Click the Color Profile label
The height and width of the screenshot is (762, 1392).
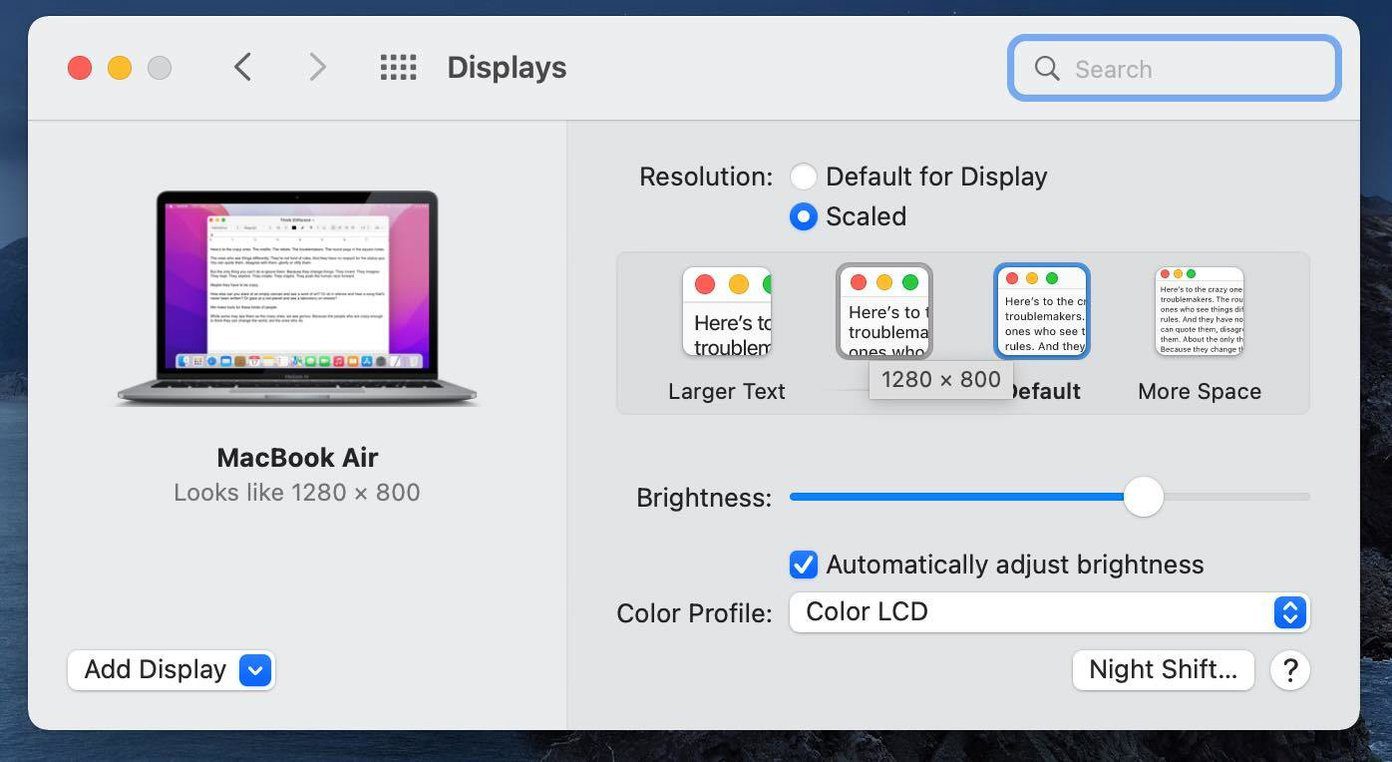[695, 613]
